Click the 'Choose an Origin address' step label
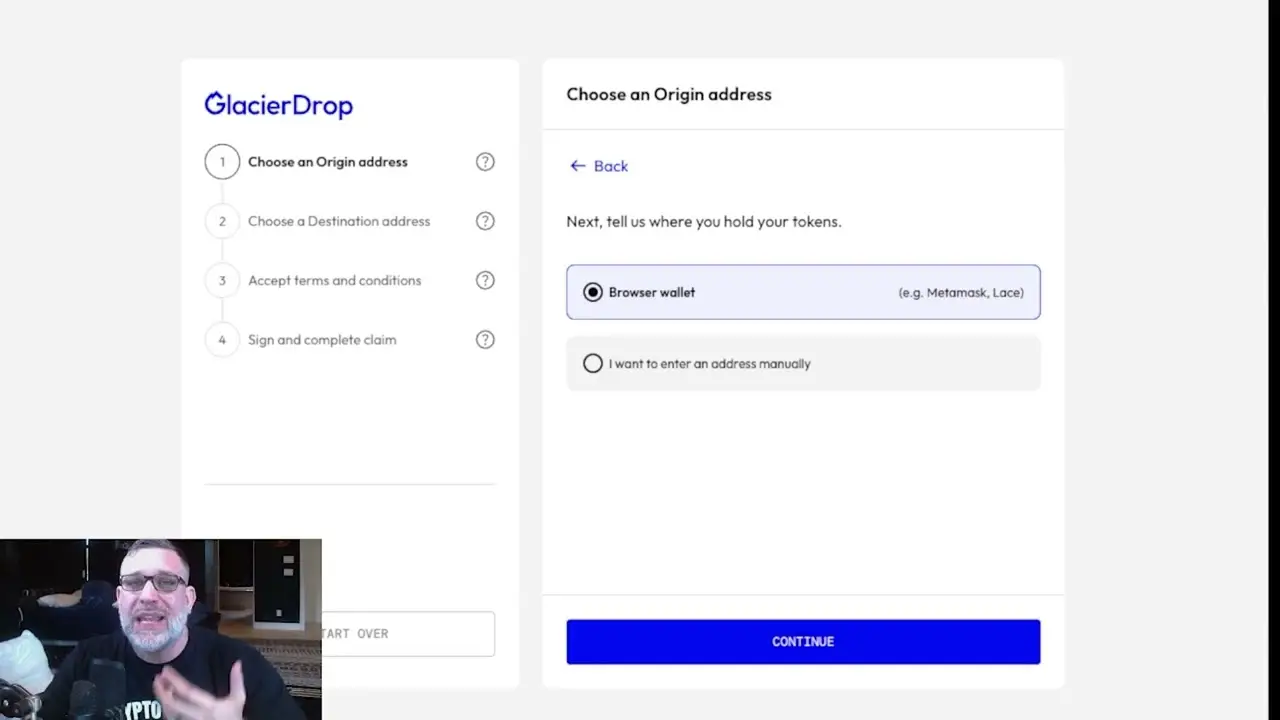 [327, 162]
